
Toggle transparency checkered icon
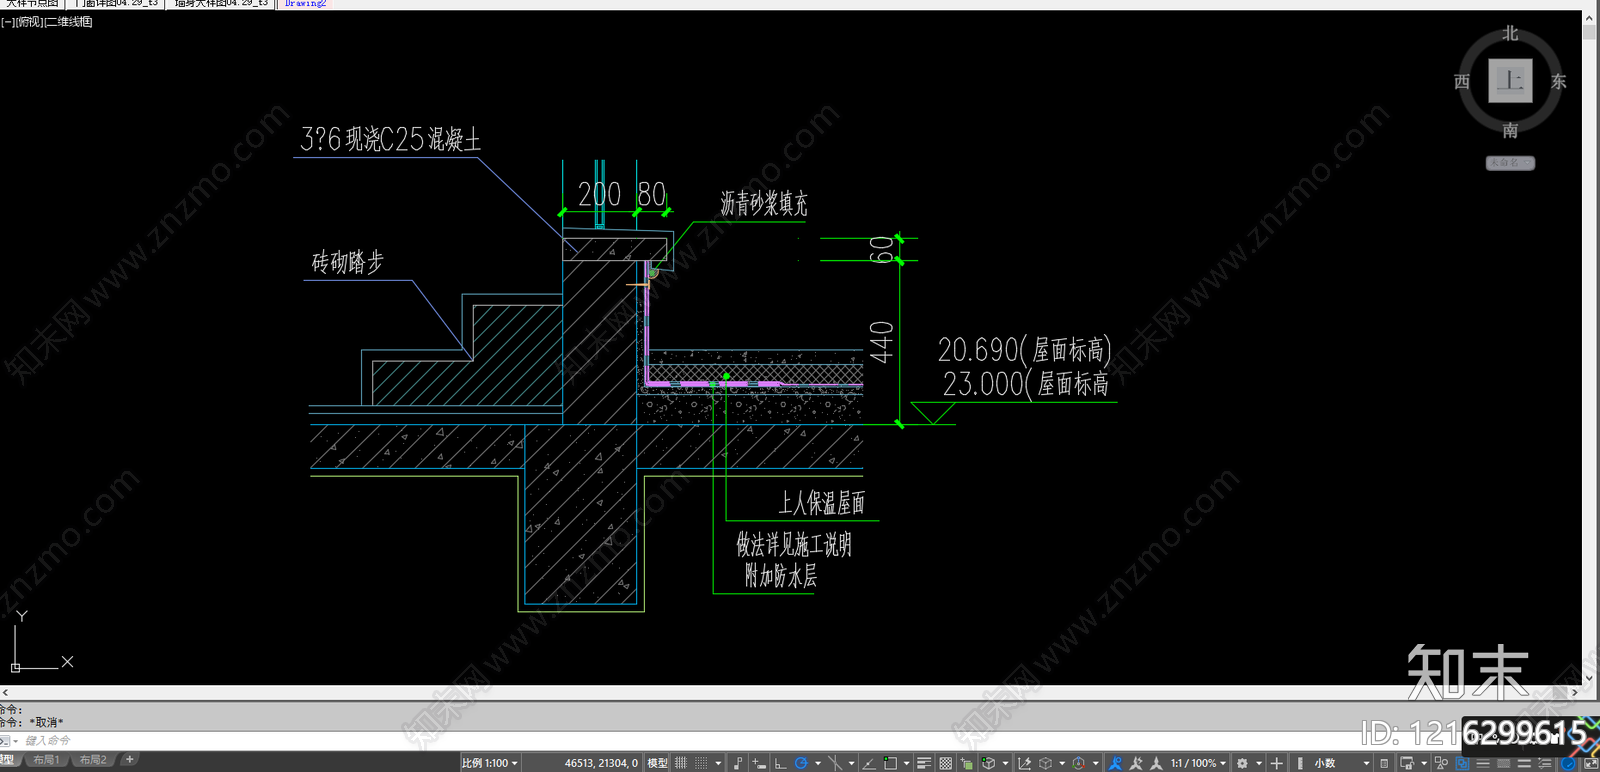pyautogui.click(x=945, y=763)
